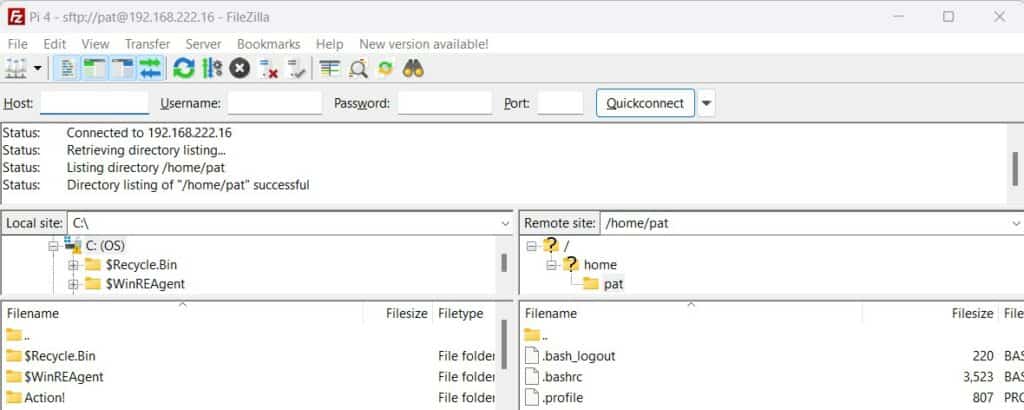Screen dimensions: 1024x410
Task: Open the directory listing filters dialog
Action: (330, 68)
